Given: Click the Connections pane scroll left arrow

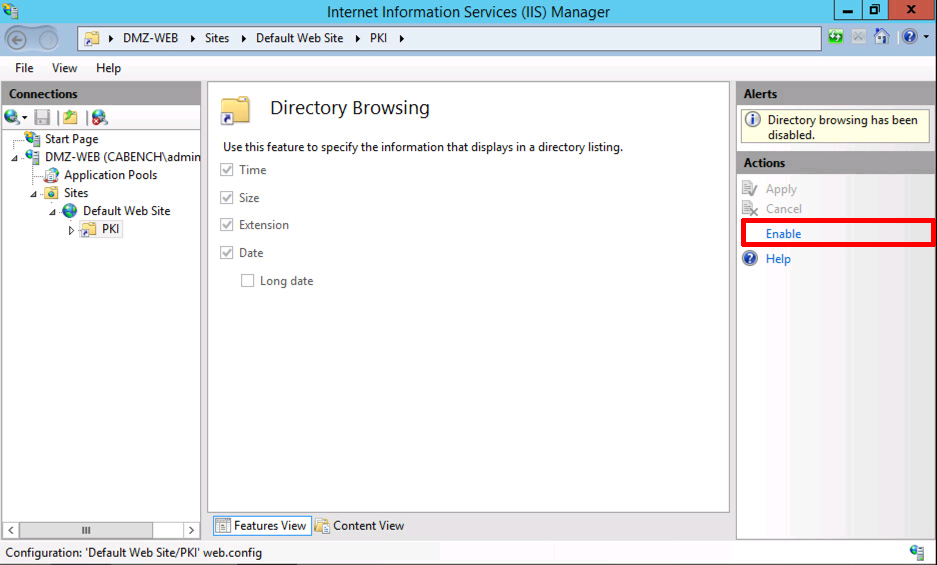Looking at the screenshot, I should click(x=11, y=530).
